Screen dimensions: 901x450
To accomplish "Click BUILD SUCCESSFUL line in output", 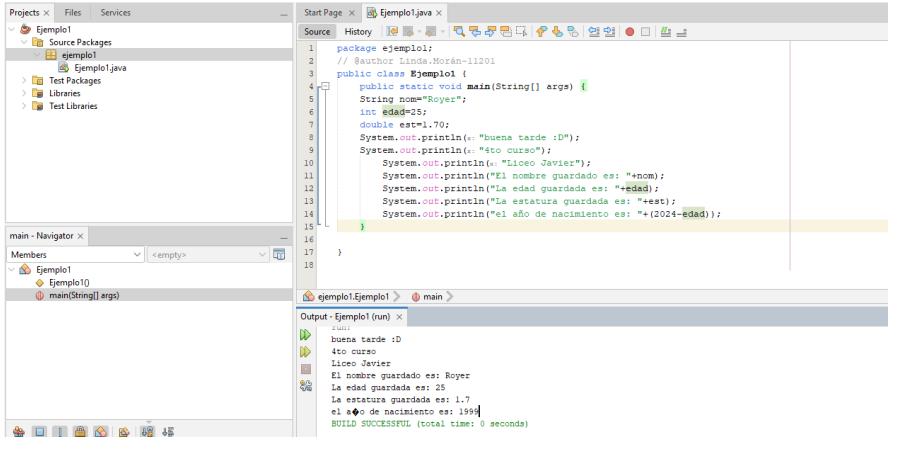I will click(x=429, y=424).
